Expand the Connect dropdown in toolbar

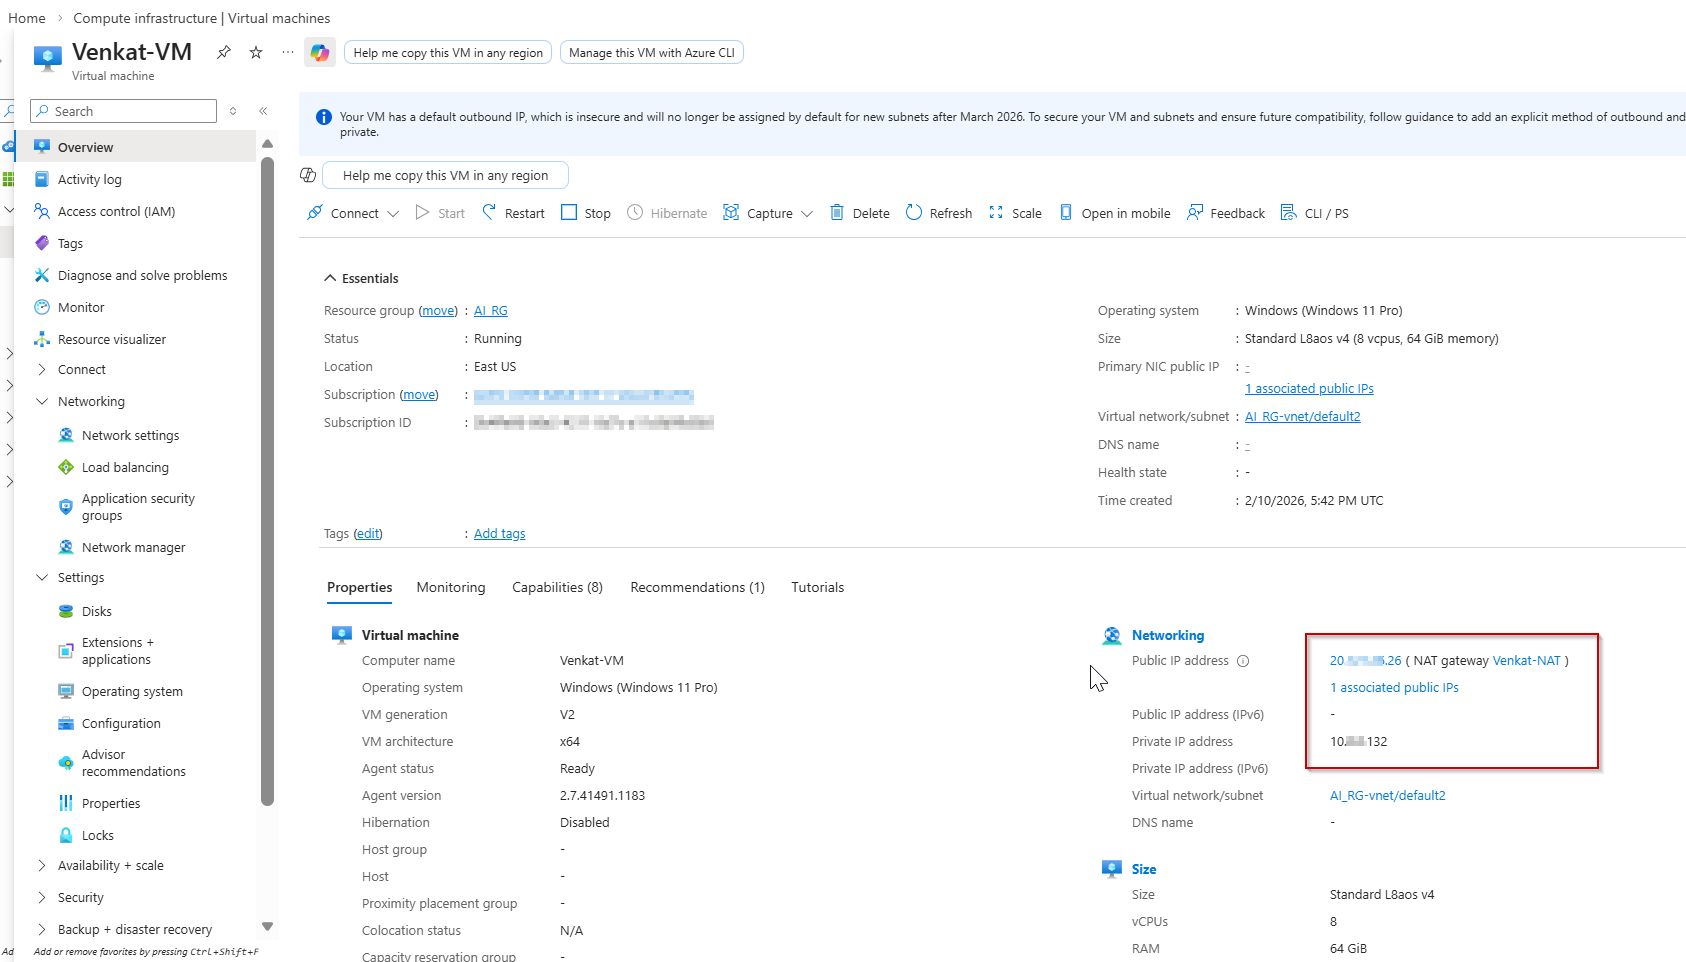(393, 213)
